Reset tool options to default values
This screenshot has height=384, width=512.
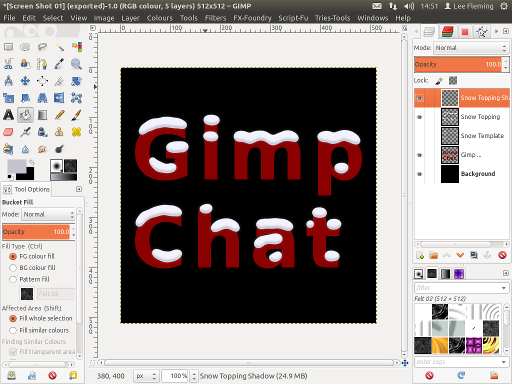73,376
